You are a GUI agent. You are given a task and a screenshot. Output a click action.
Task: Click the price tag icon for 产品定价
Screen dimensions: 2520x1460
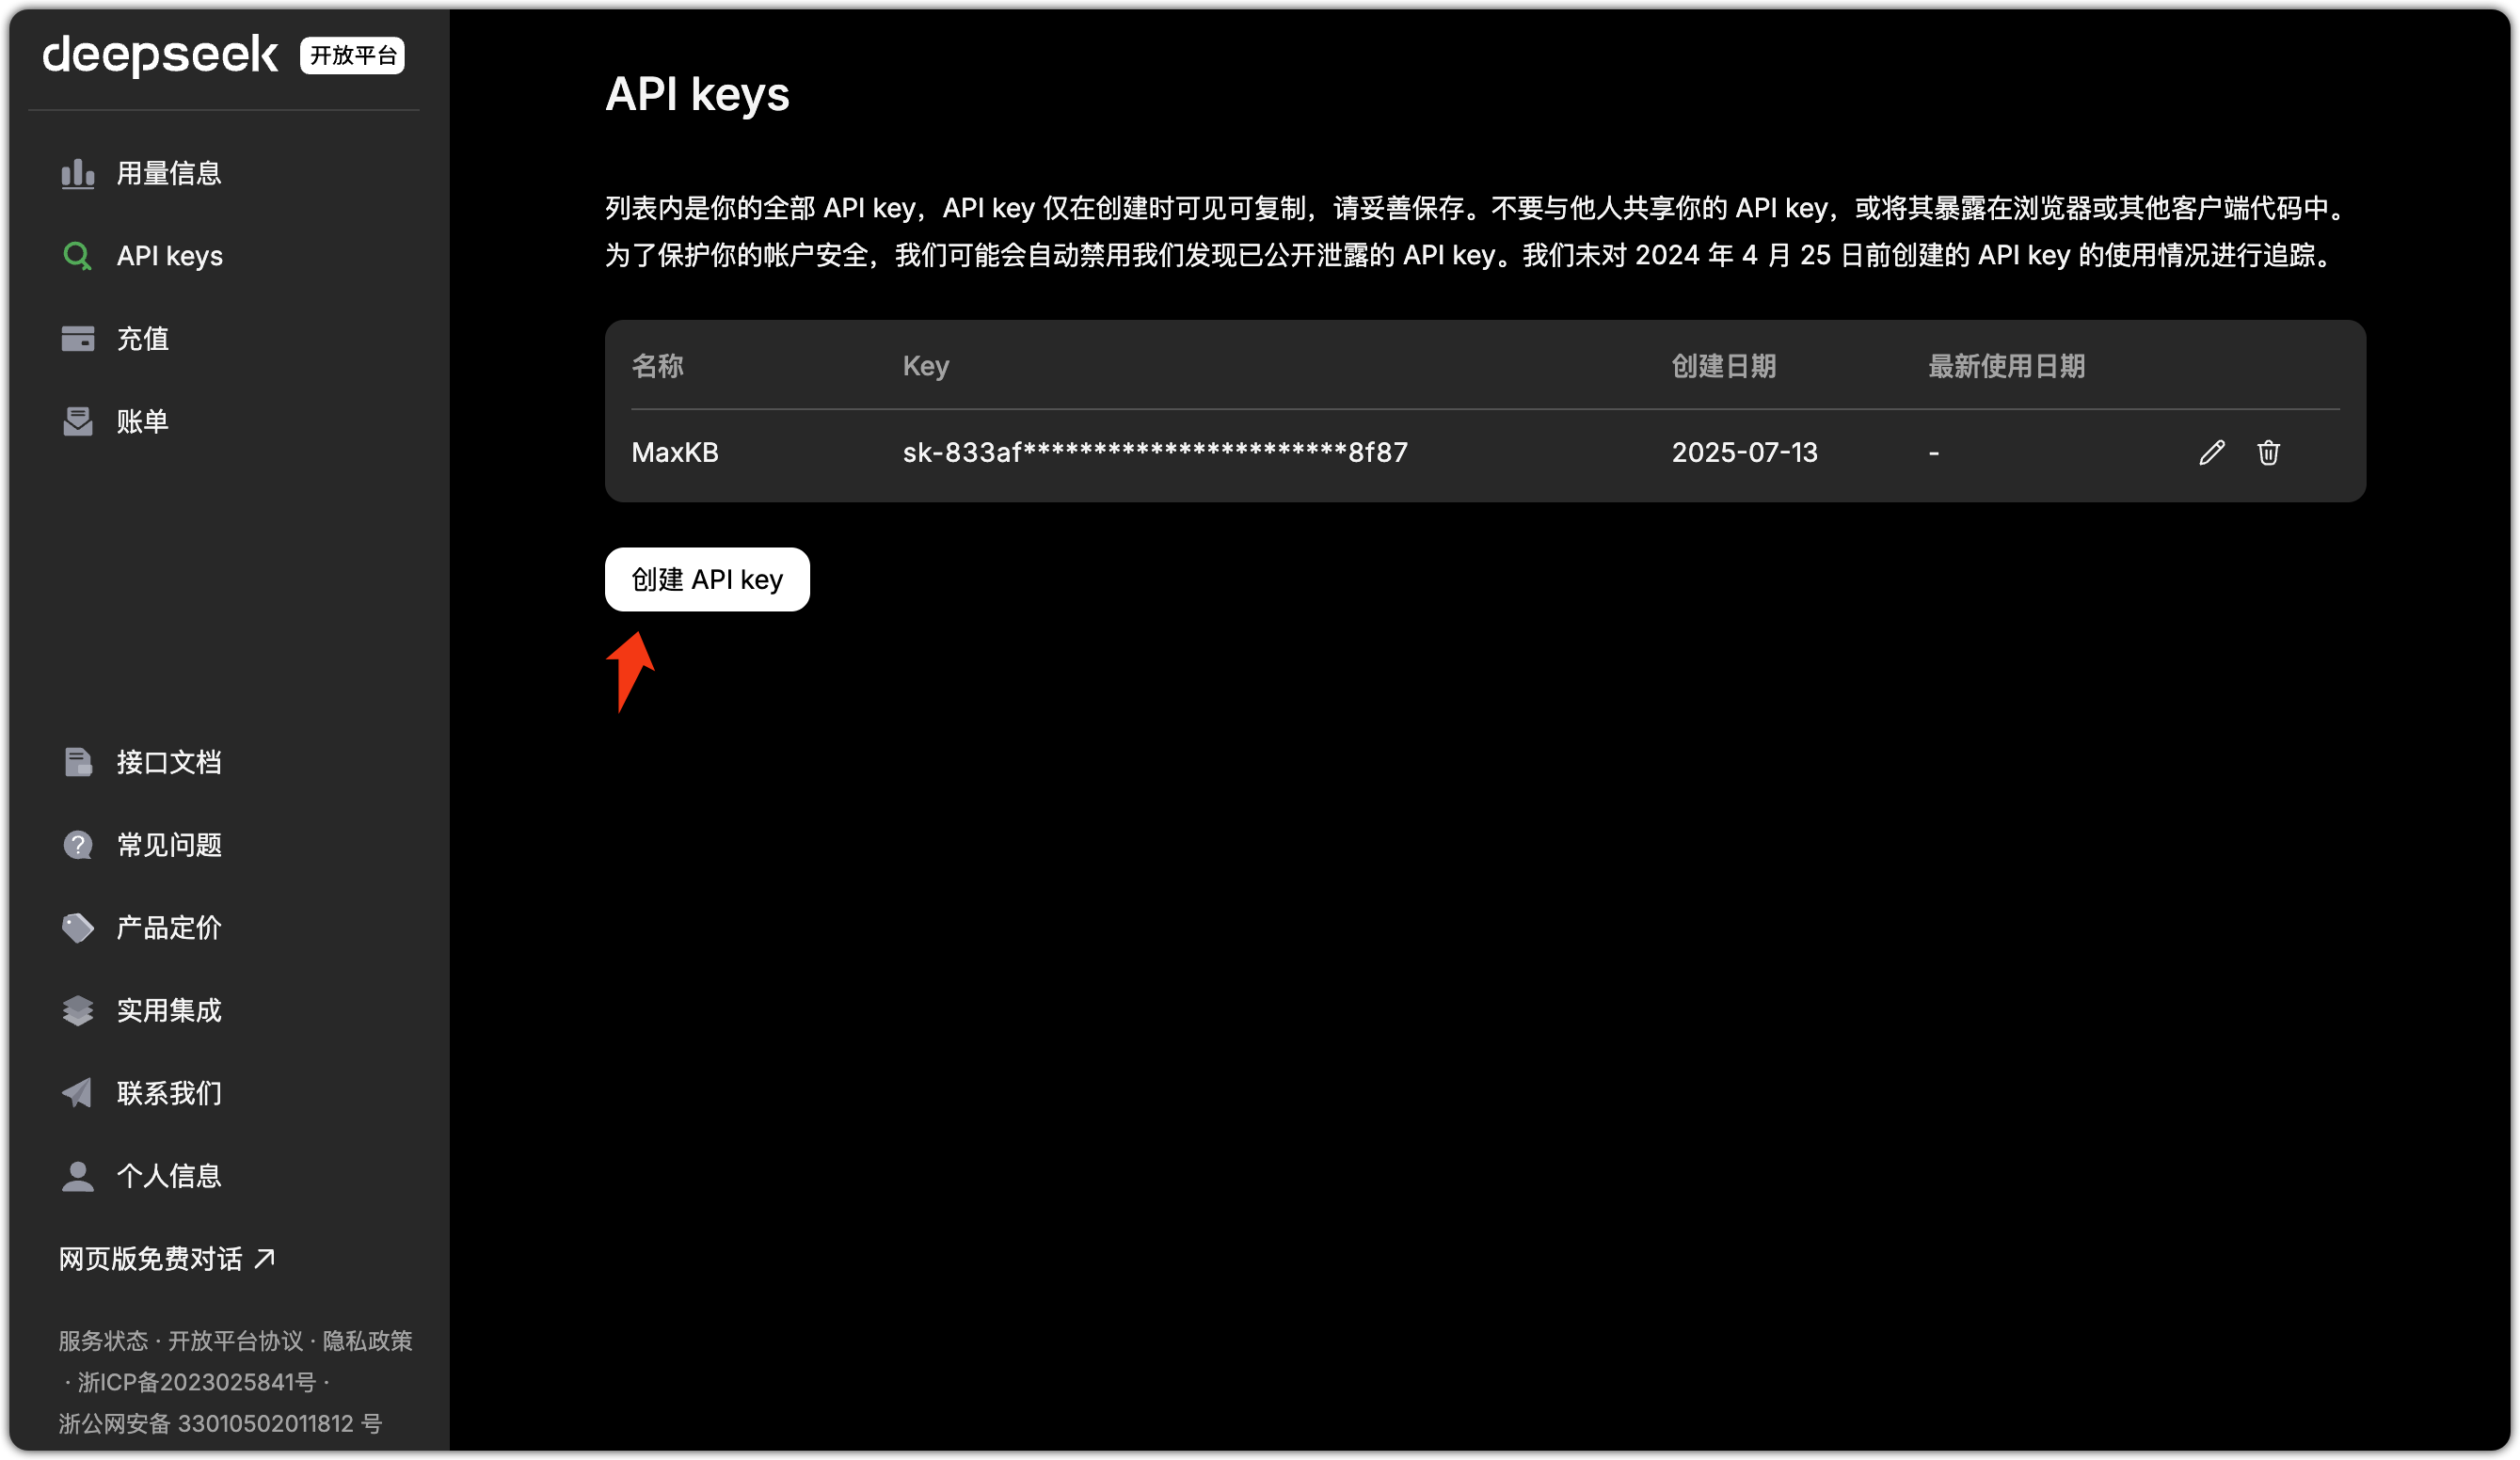click(77, 928)
